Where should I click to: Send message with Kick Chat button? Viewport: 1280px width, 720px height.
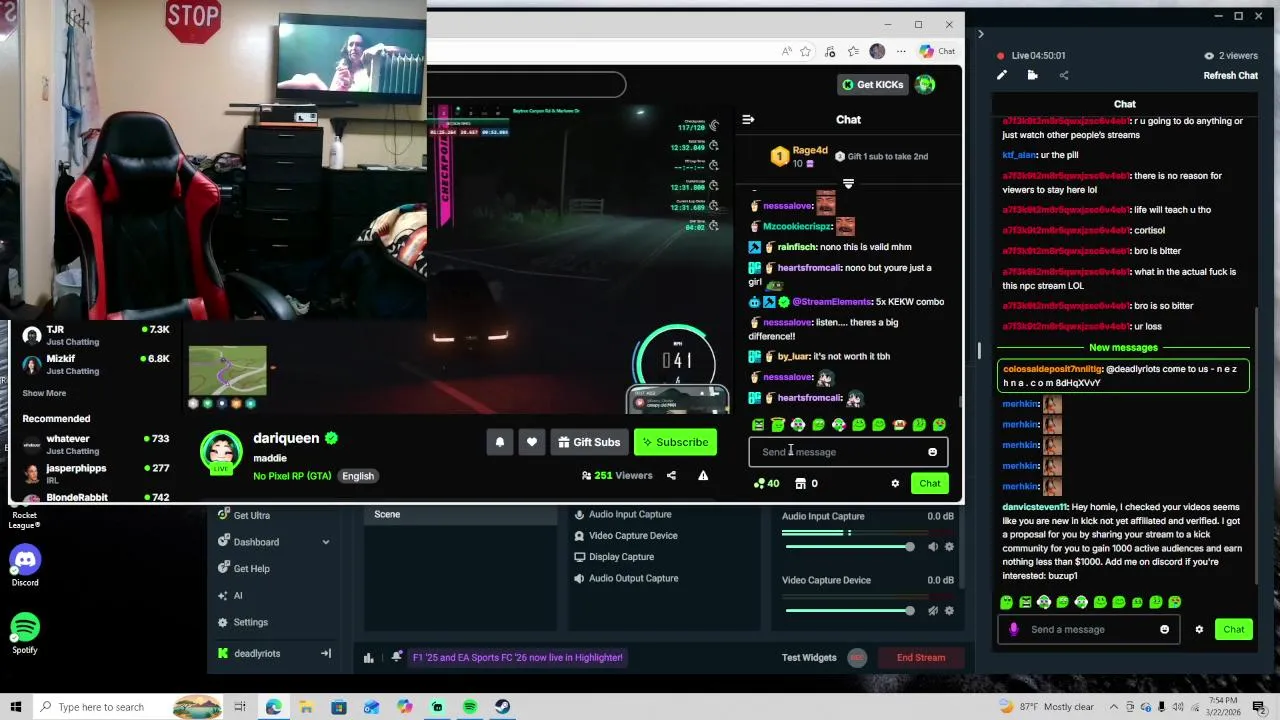930,484
